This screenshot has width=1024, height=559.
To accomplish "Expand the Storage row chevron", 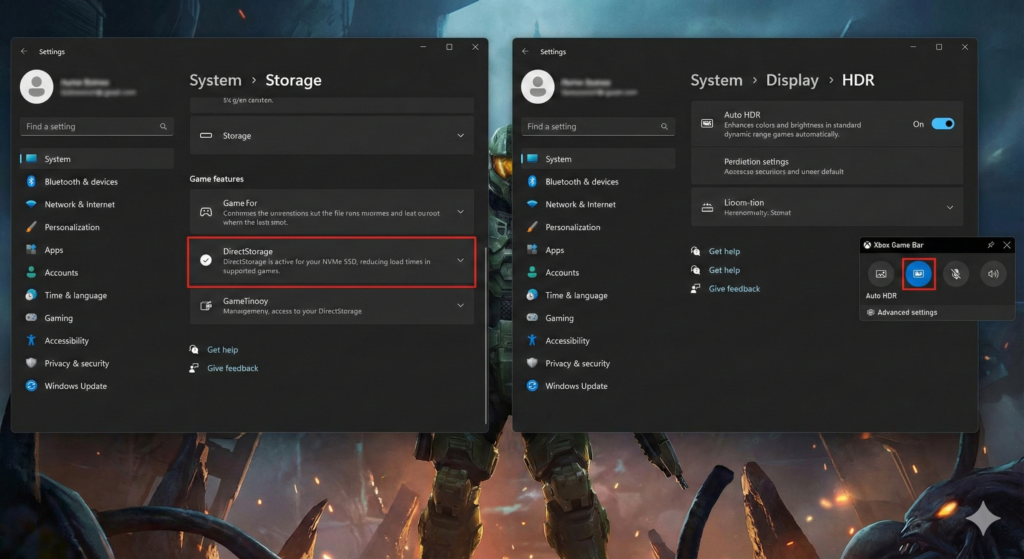I will tap(460, 135).
